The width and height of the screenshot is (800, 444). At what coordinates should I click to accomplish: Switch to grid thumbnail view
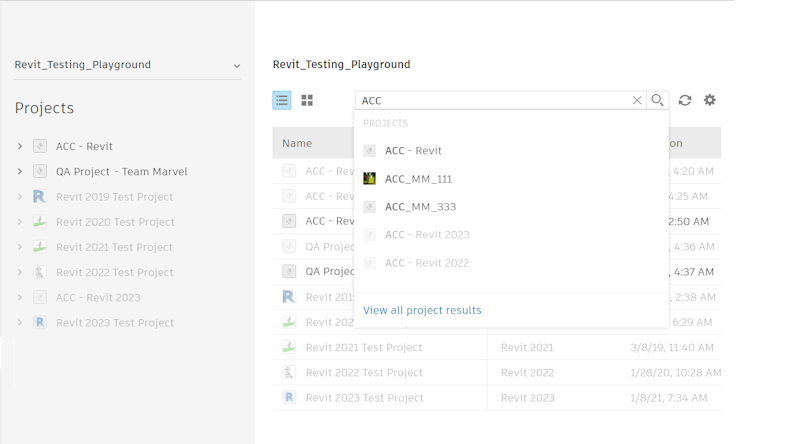[307, 100]
